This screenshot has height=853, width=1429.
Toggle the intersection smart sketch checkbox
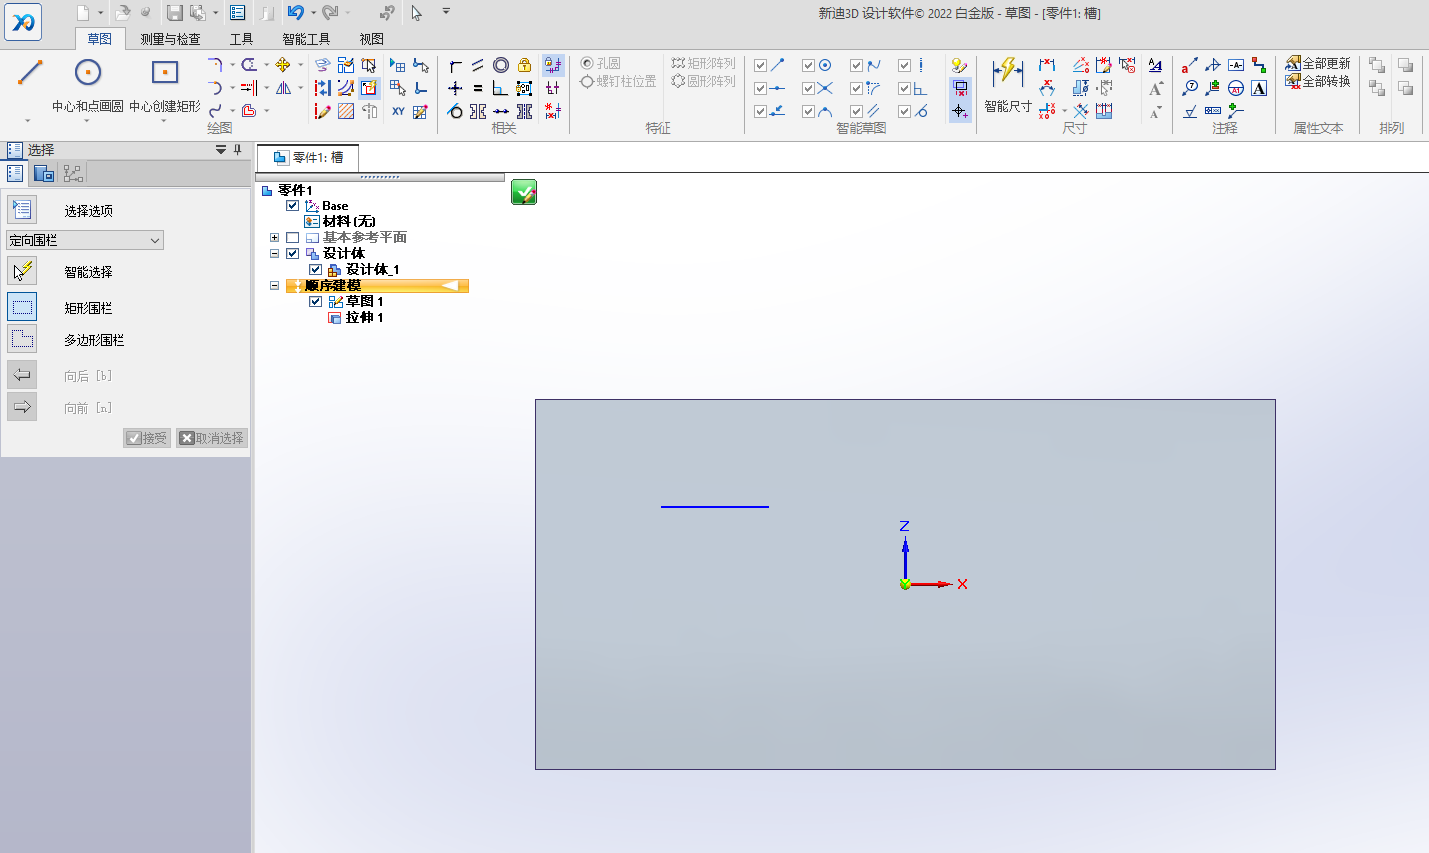click(809, 88)
